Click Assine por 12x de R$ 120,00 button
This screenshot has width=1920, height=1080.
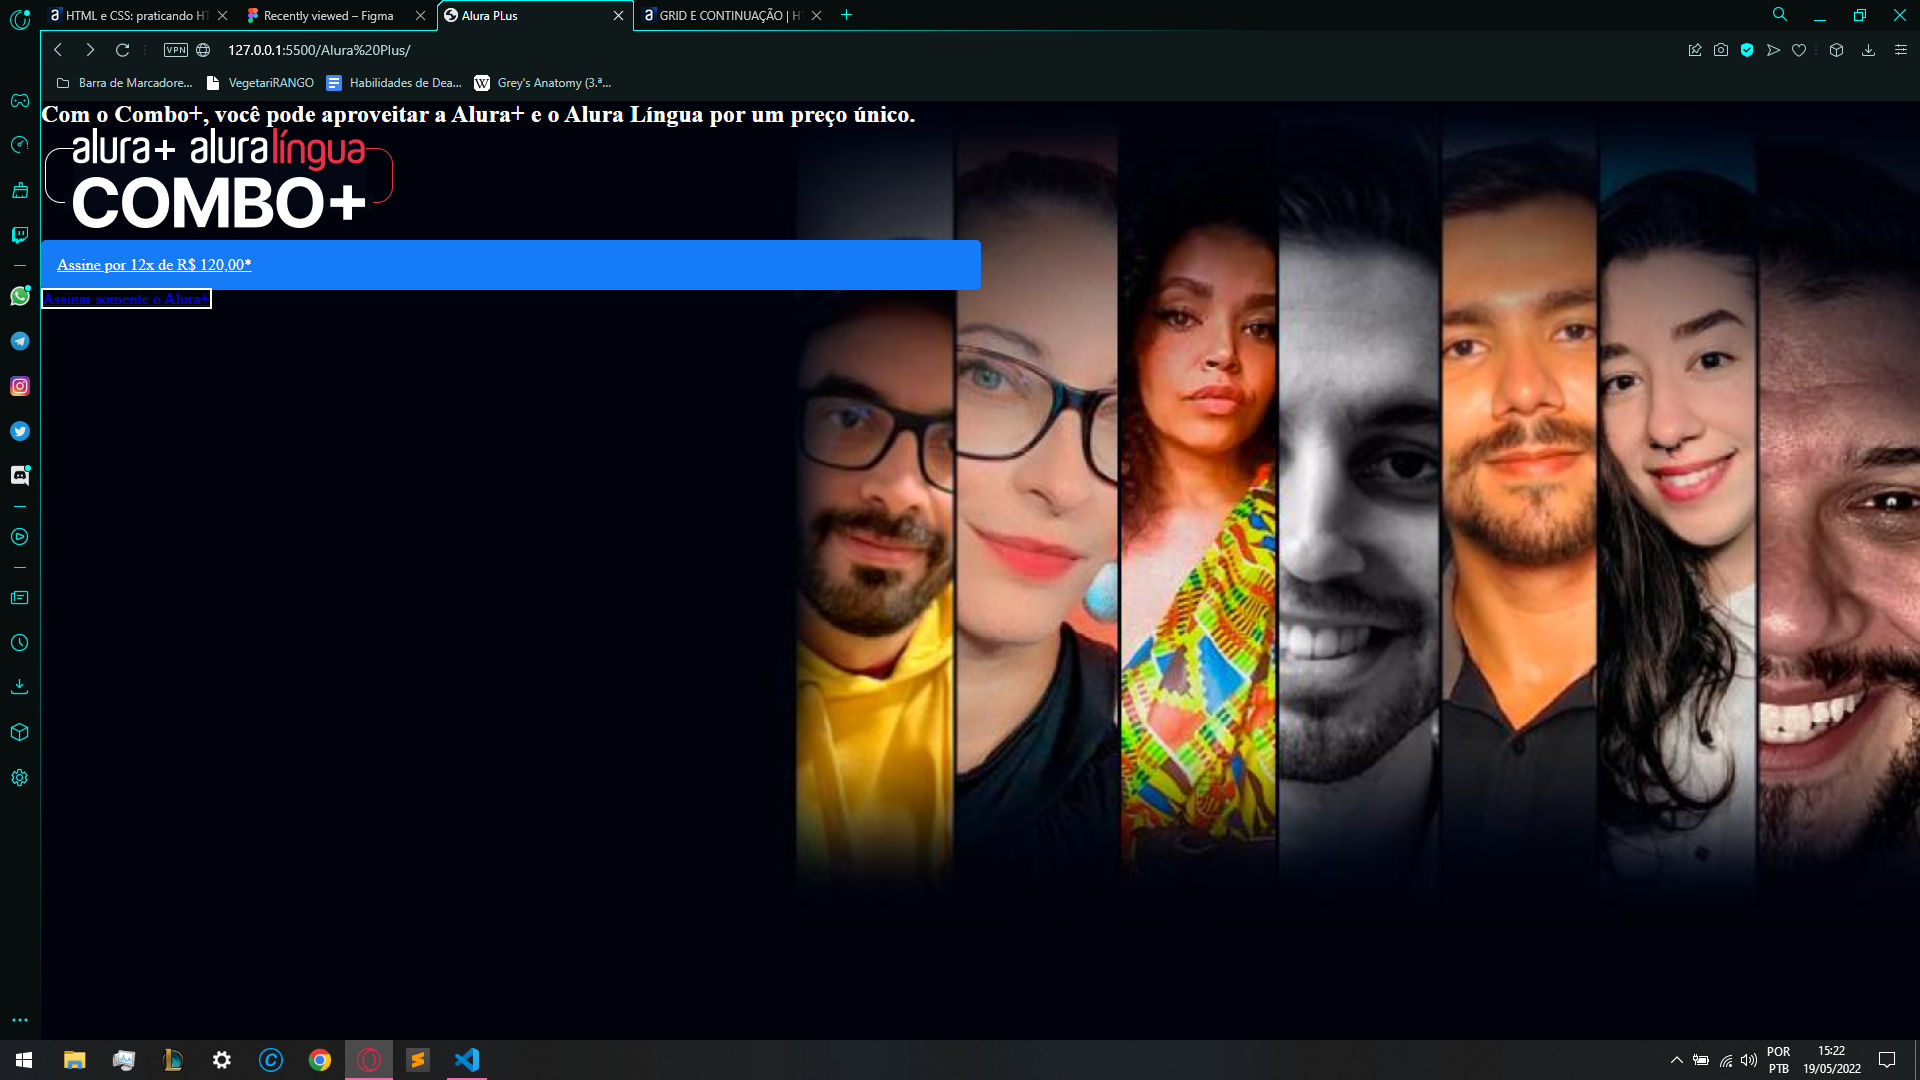(x=510, y=265)
